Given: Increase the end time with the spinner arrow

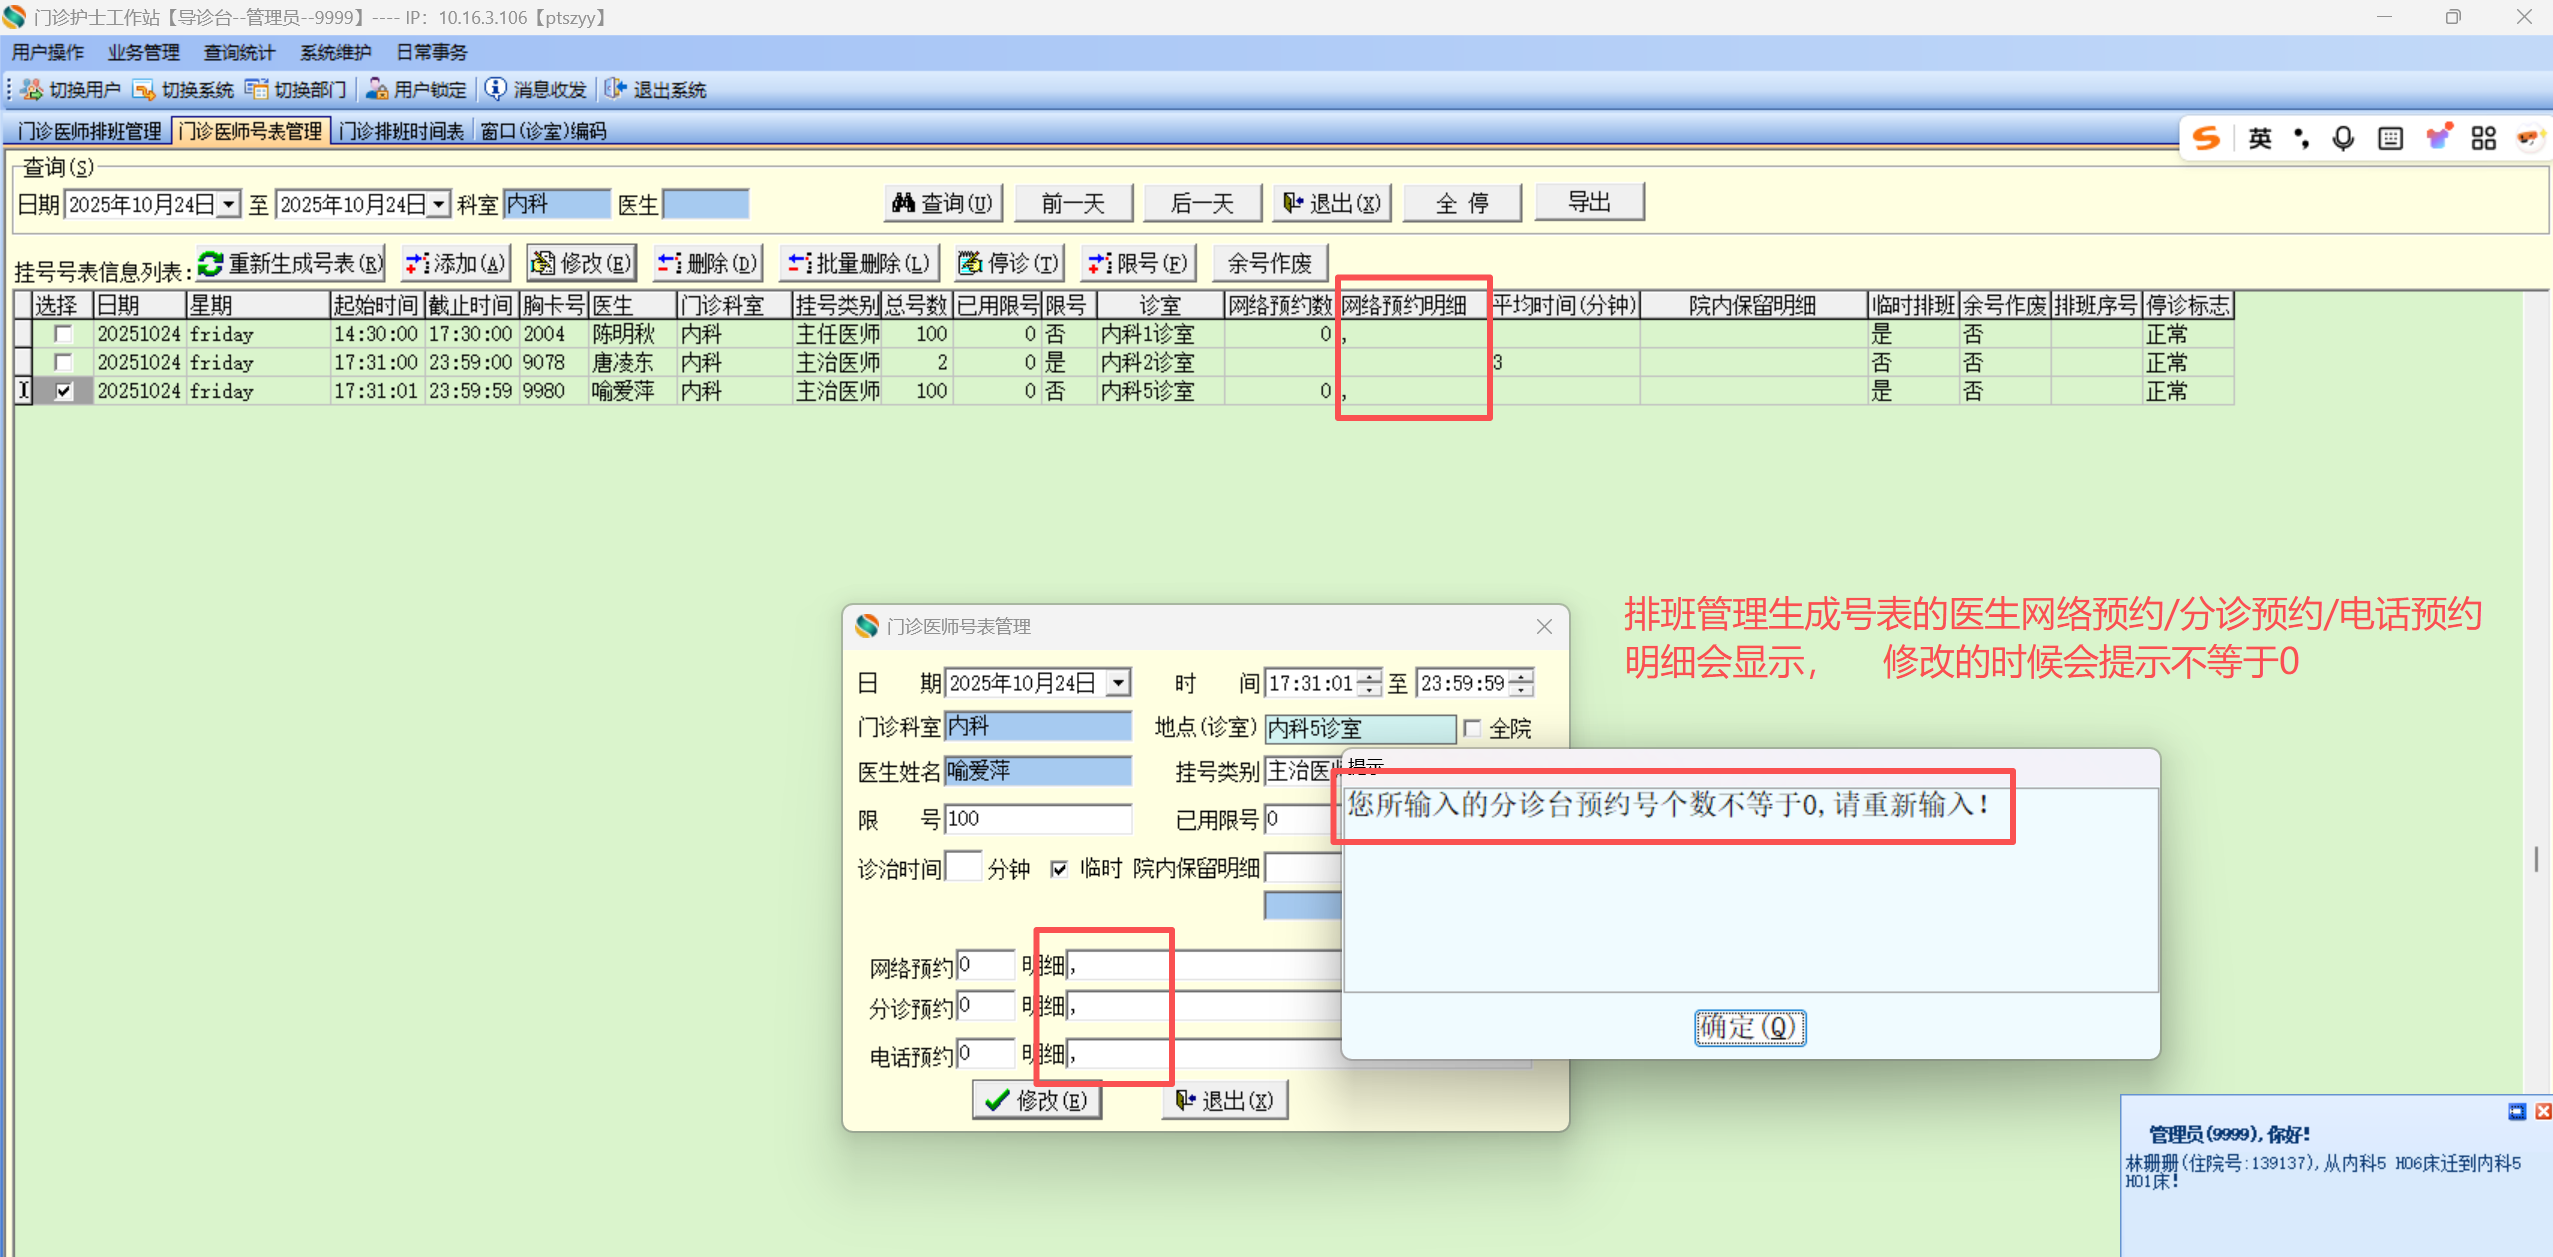Looking at the screenshot, I should [x=1521, y=677].
